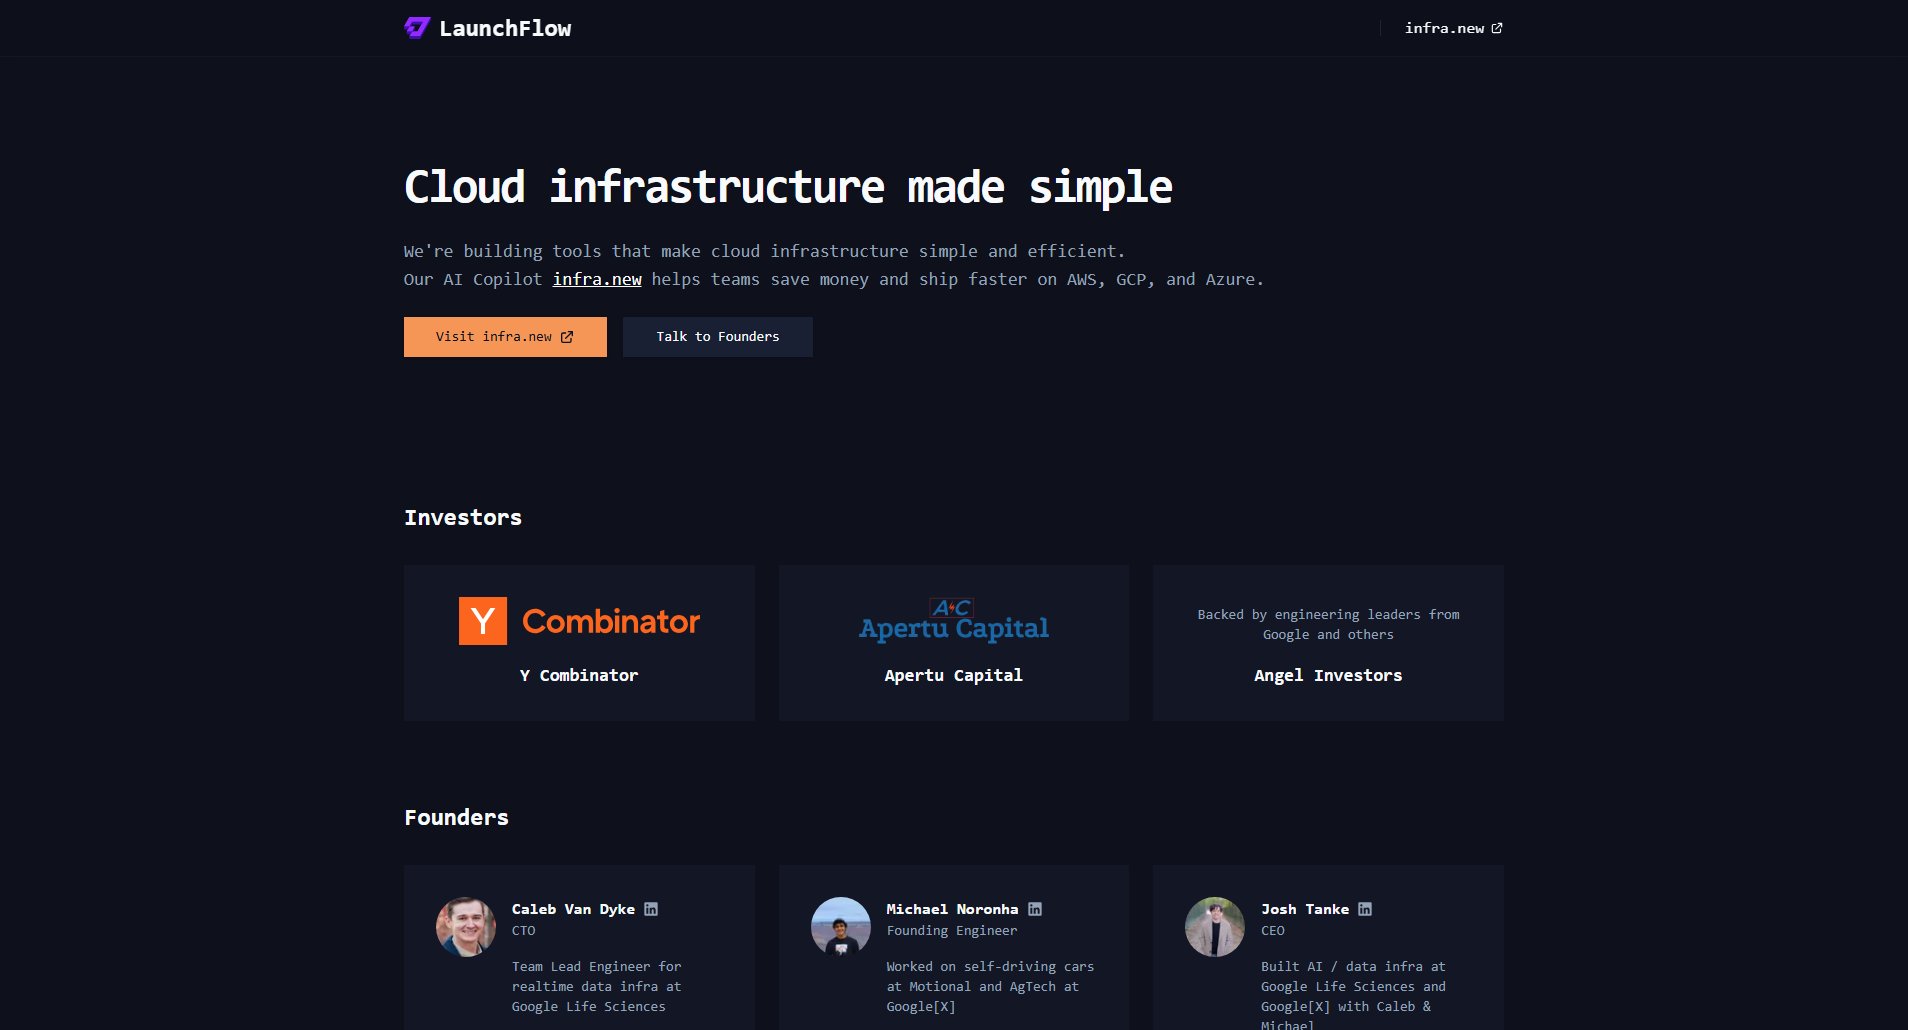Open Josh Tanke's LinkedIn icon
The width and height of the screenshot is (1908, 1030).
click(x=1365, y=909)
